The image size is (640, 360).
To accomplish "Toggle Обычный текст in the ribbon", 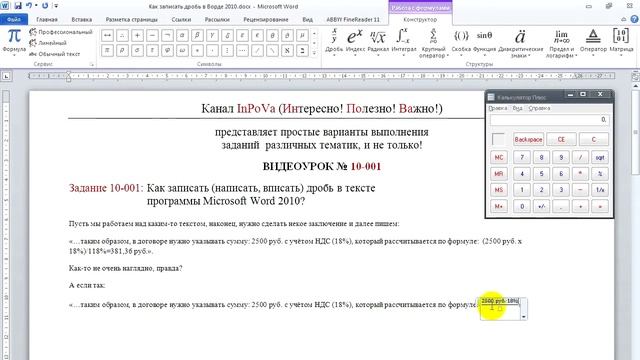I will 55,54.
